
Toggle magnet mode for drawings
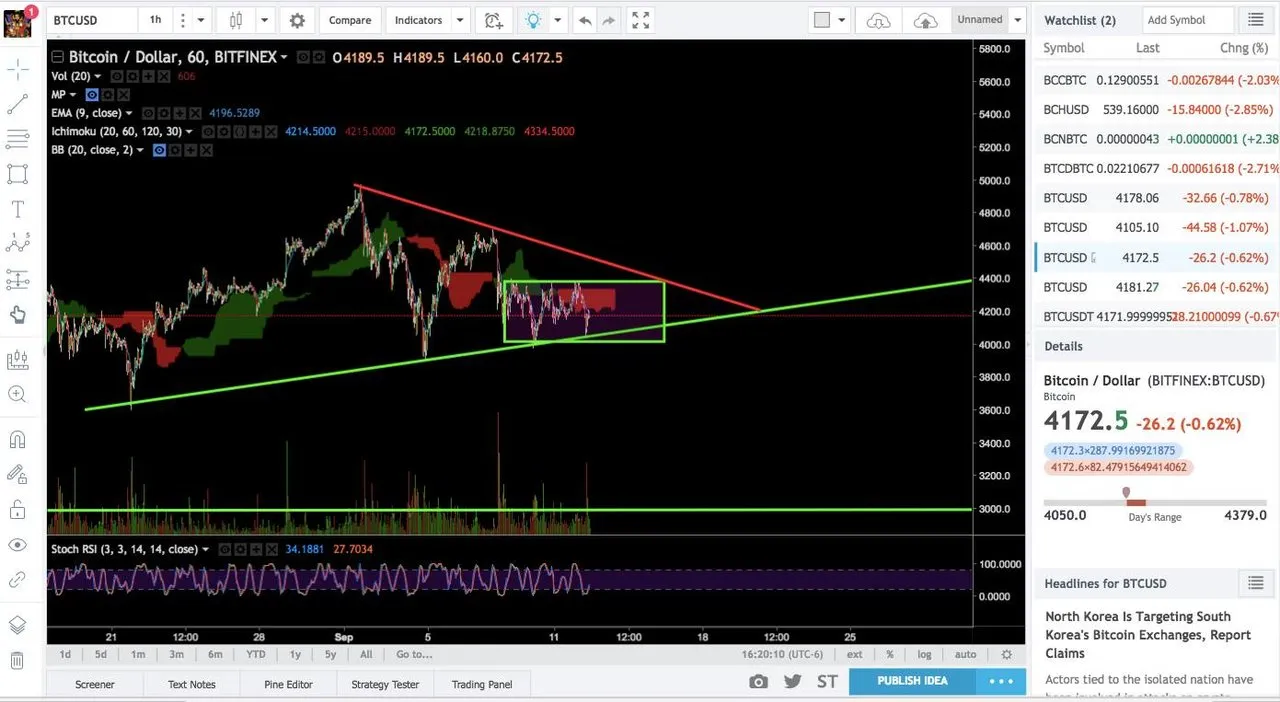tap(17, 439)
